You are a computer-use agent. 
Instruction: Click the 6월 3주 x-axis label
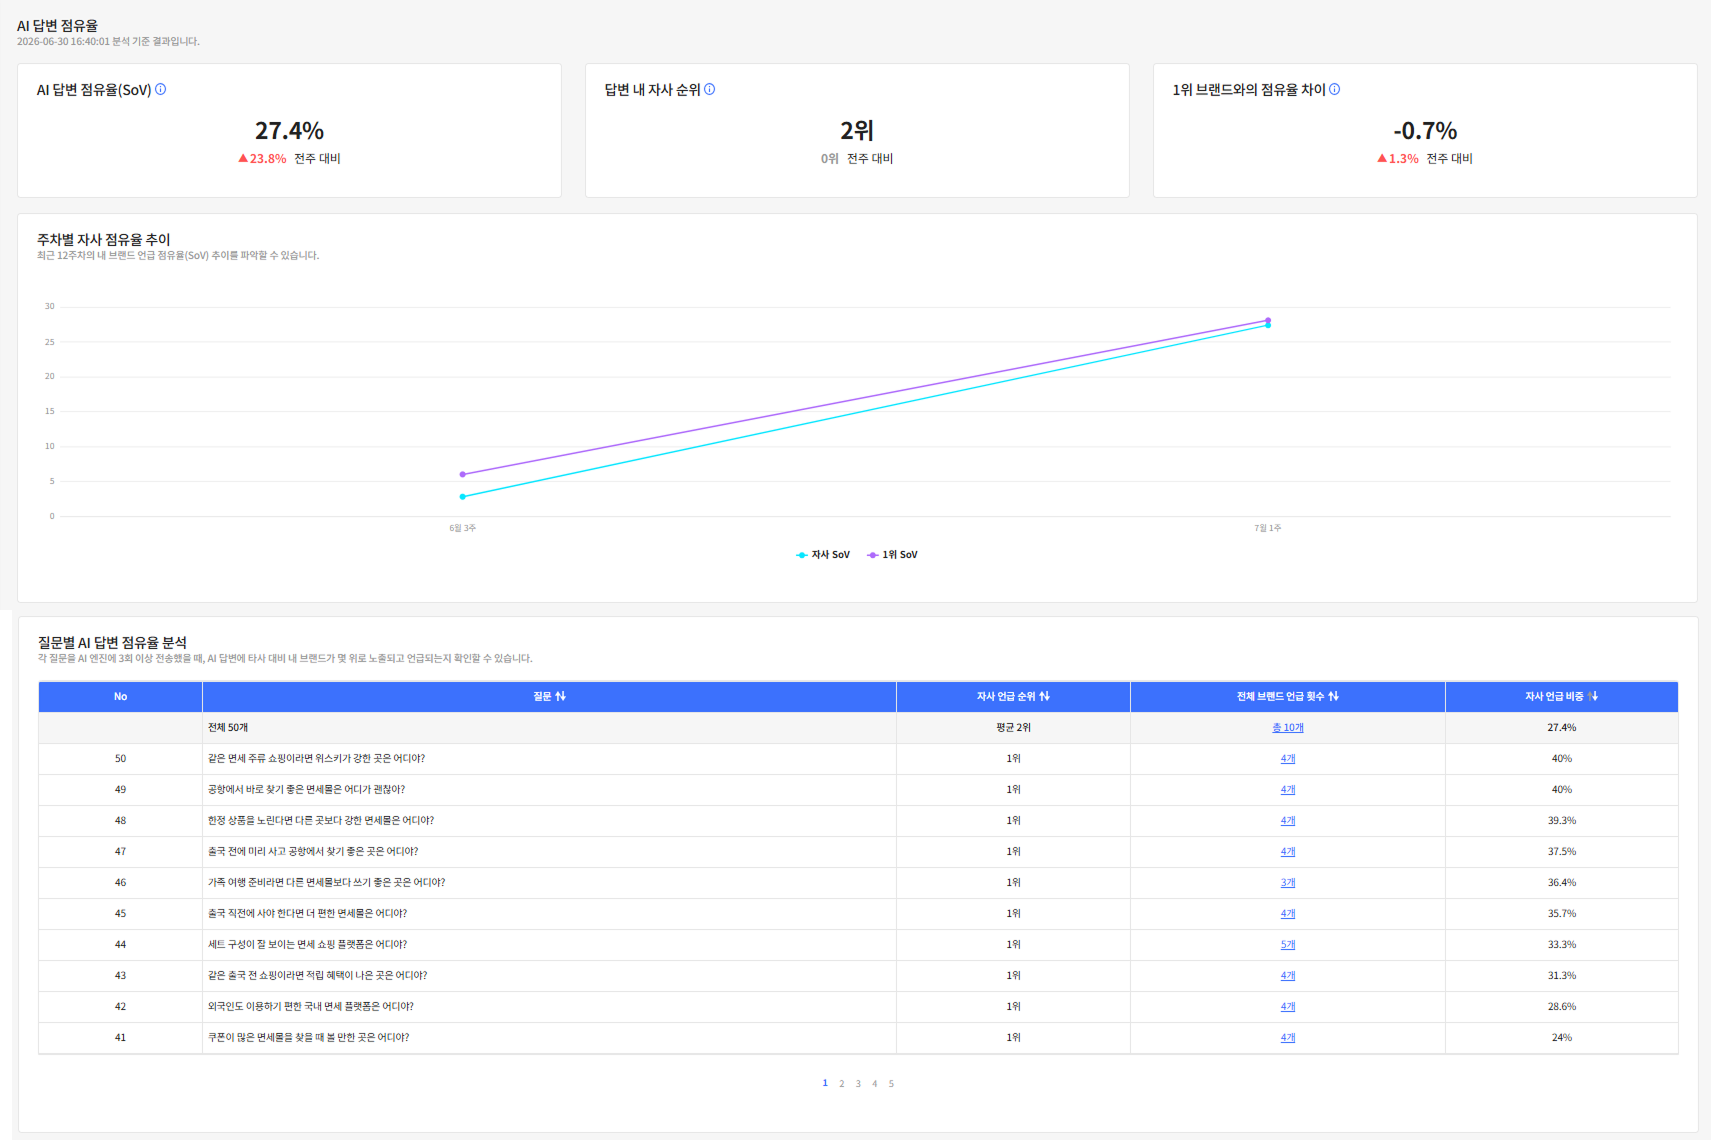(462, 528)
